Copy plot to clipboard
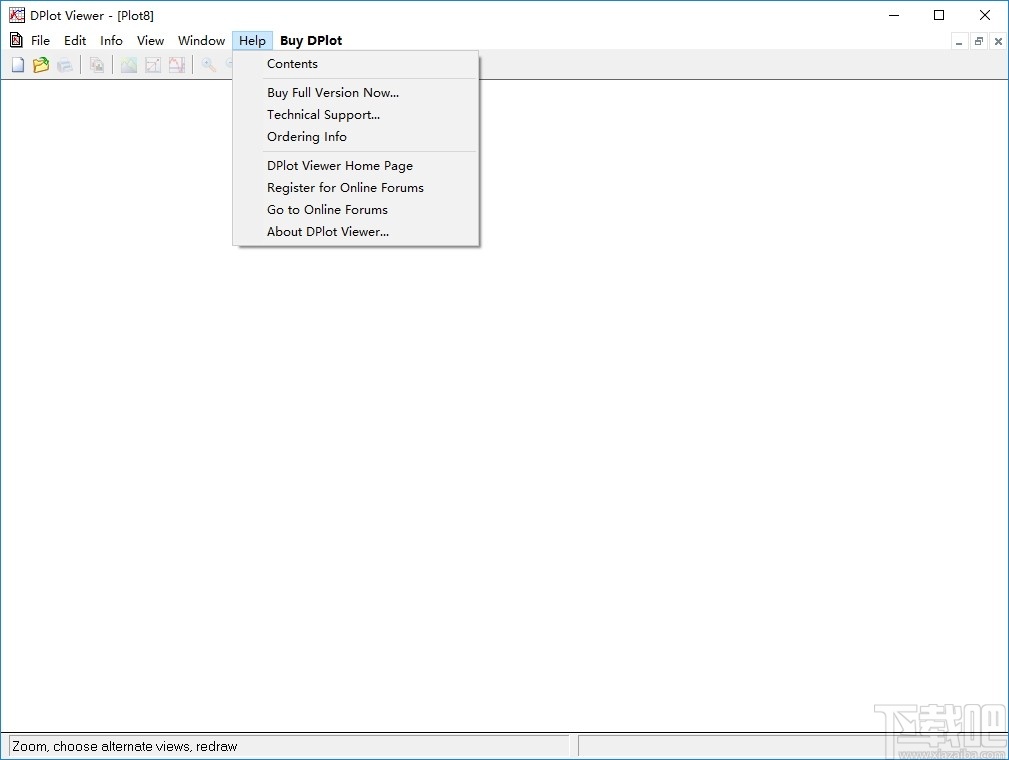The width and height of the screenshot is (1009, 760). pyautogui.click(x=97, y=64)
